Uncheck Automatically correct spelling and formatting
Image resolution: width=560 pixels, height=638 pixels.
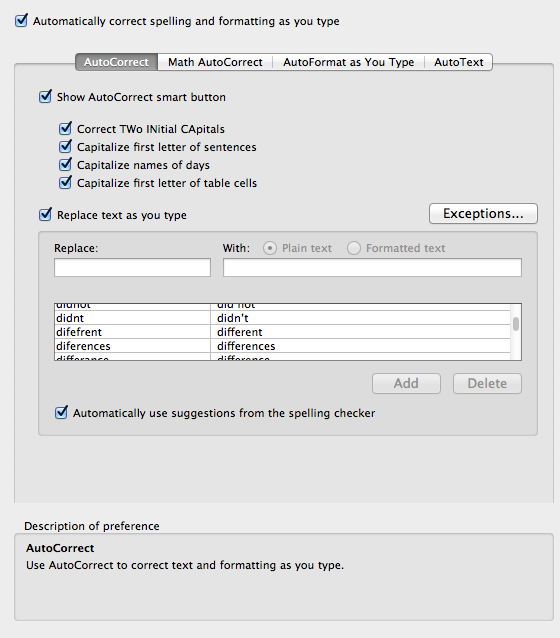[x=21, y=20]
